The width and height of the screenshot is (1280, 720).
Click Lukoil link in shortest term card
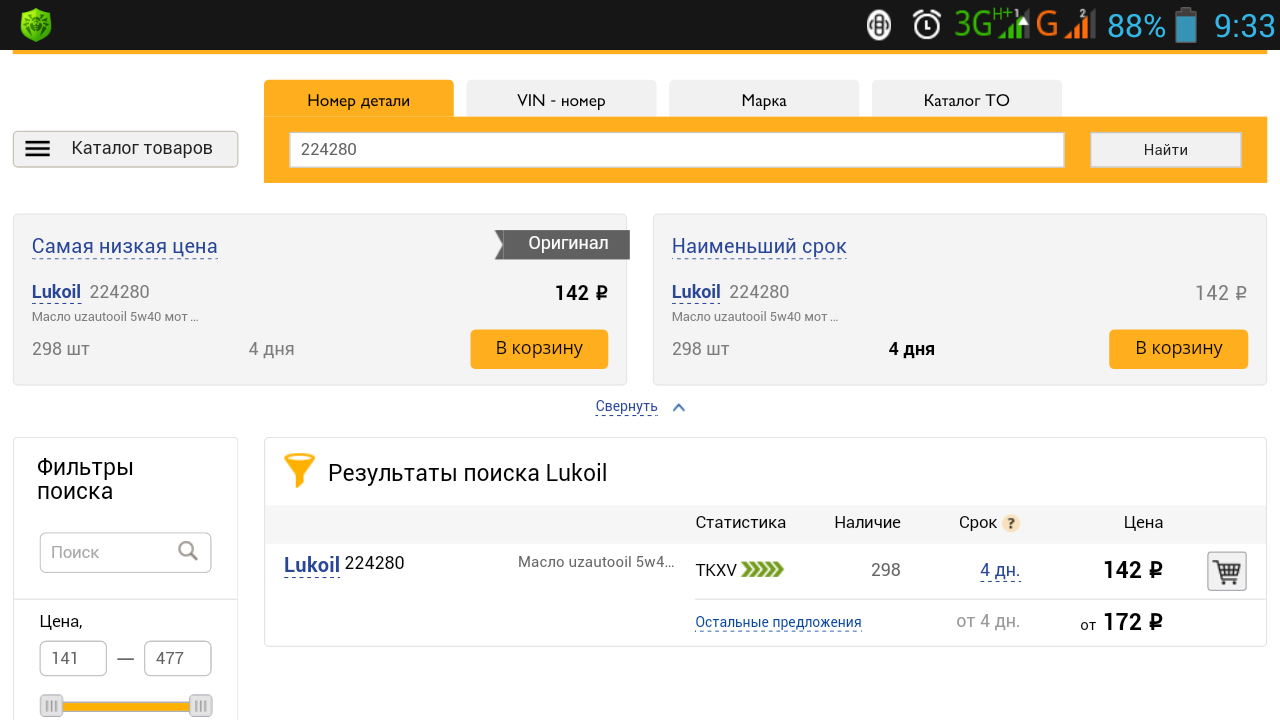(x=696, y=292)
